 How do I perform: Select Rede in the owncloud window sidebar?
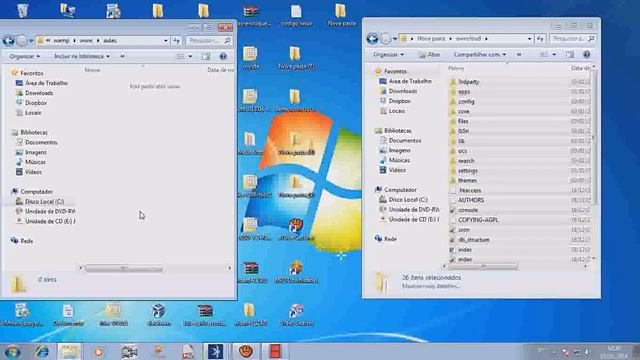[390, 239]
